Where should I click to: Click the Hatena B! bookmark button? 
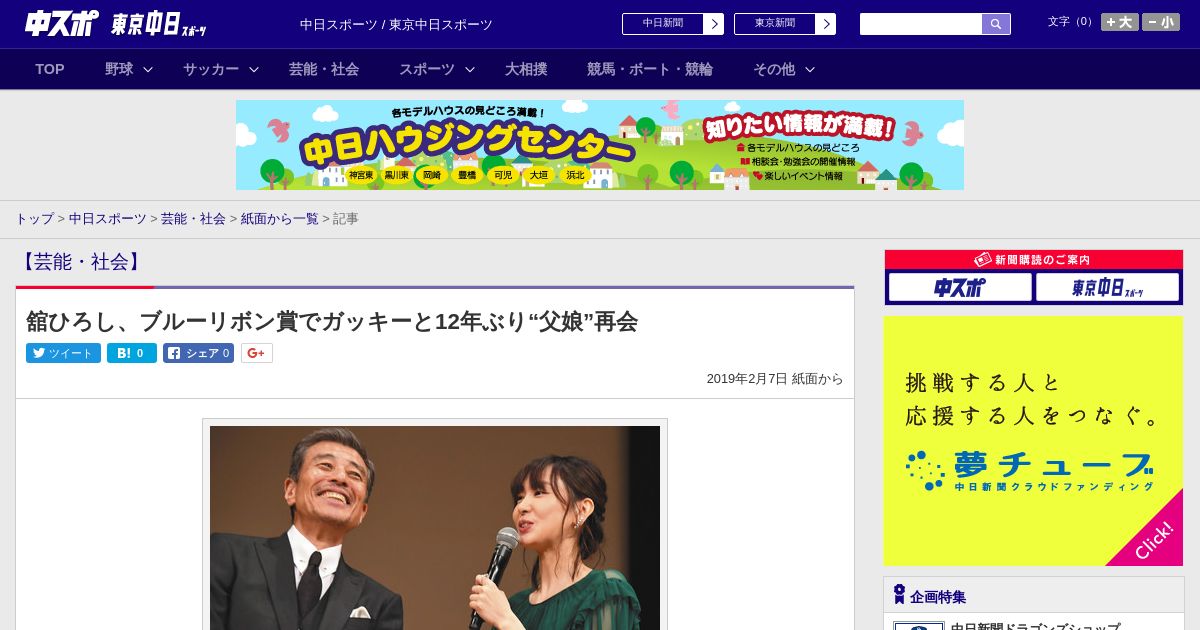coord(132,353)
